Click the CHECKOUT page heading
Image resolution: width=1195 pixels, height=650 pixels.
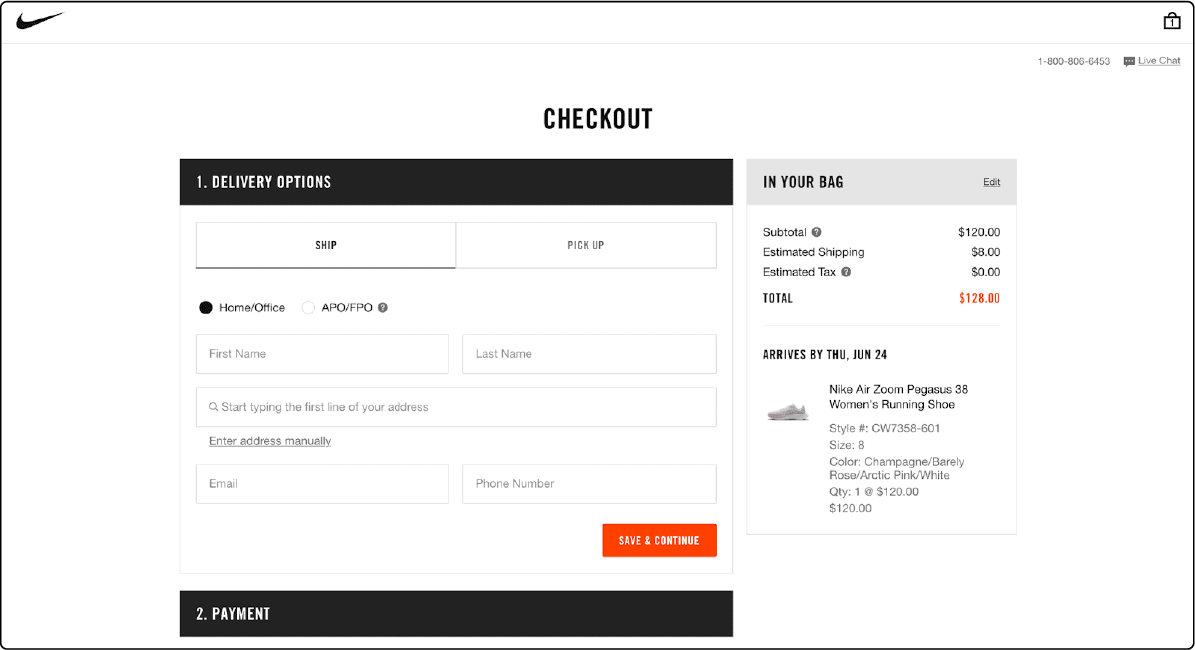coord(598,119)
